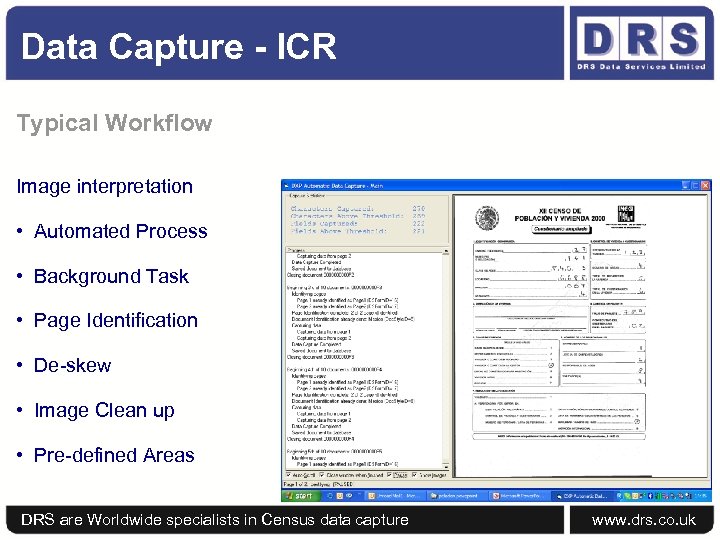The image size is (720, 540).
Task: Maximize the DXP Automatic Data Capture window
Action: (695, 186)
